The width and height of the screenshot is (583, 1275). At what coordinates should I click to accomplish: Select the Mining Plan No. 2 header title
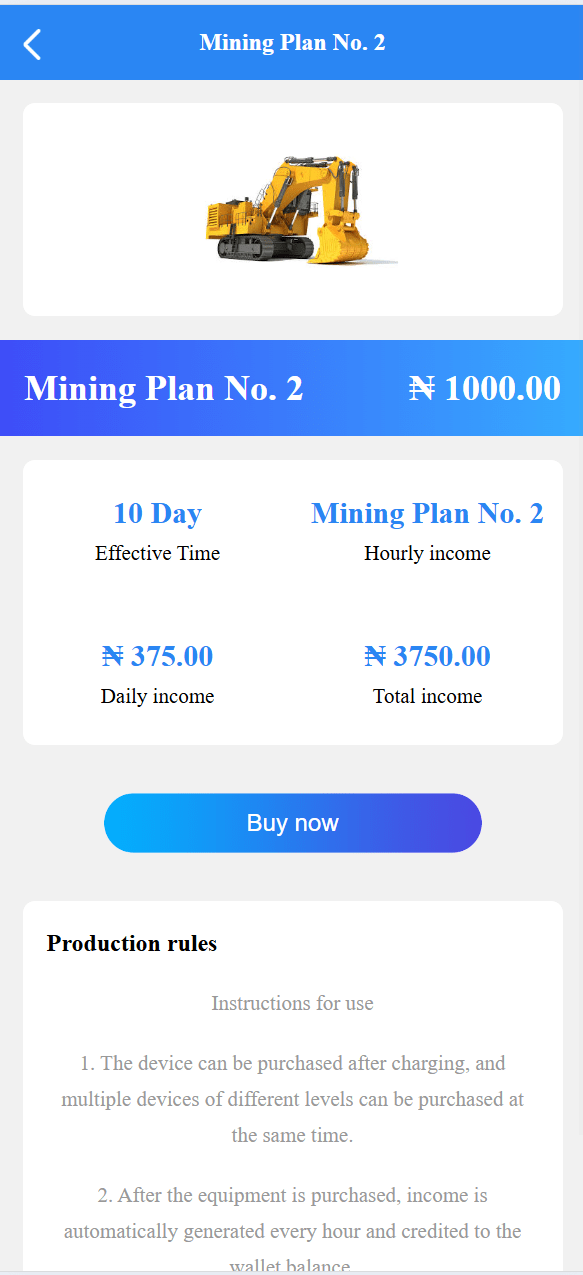pos(292,43)
